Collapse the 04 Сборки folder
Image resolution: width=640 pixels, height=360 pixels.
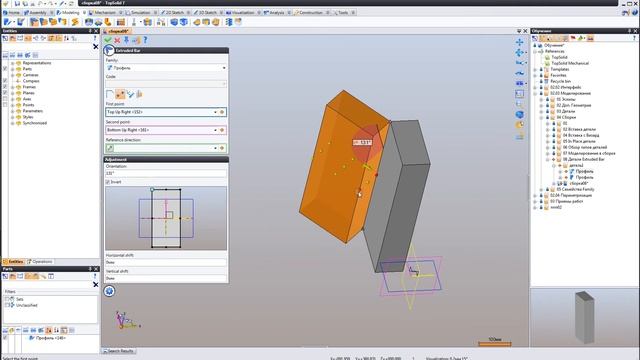click(x=542, y=117)
